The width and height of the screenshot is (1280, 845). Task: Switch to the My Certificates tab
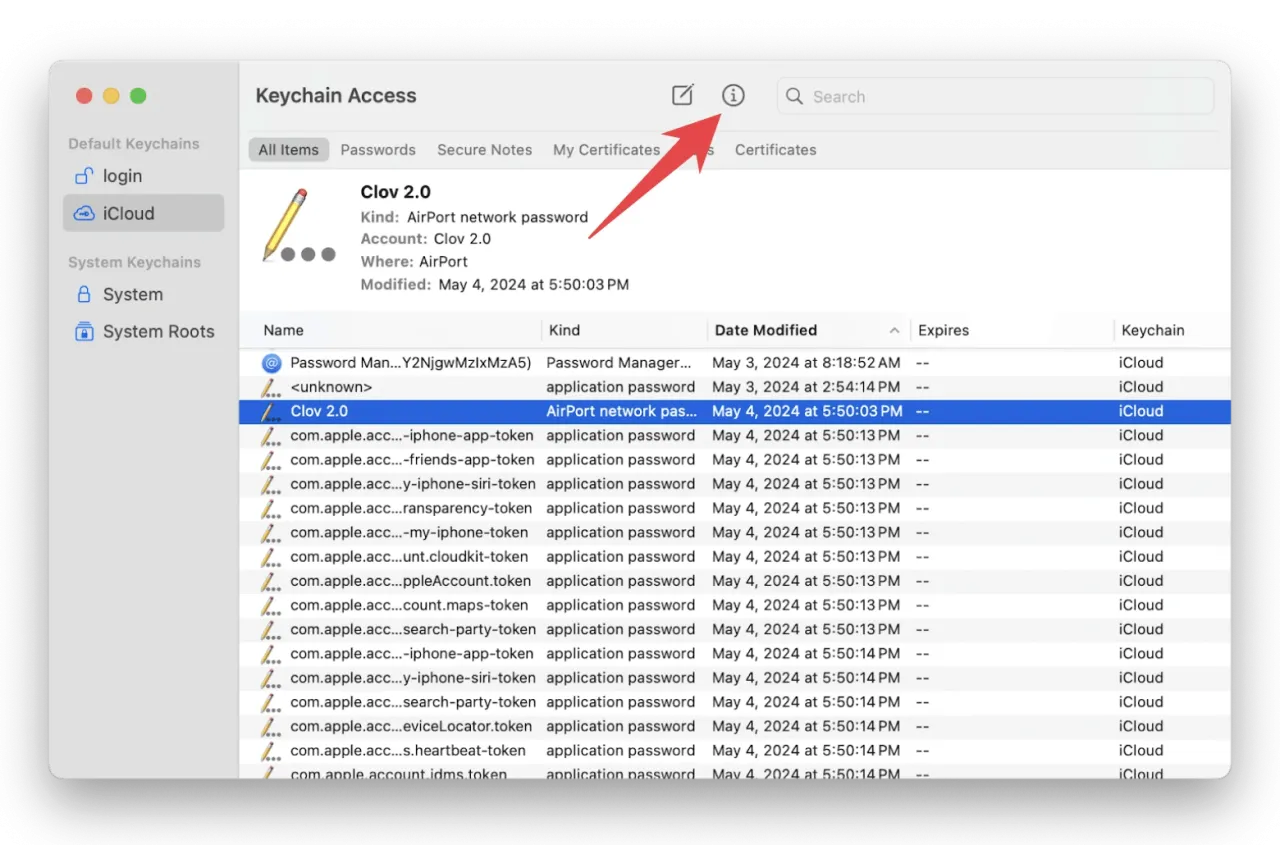point(606,149)
